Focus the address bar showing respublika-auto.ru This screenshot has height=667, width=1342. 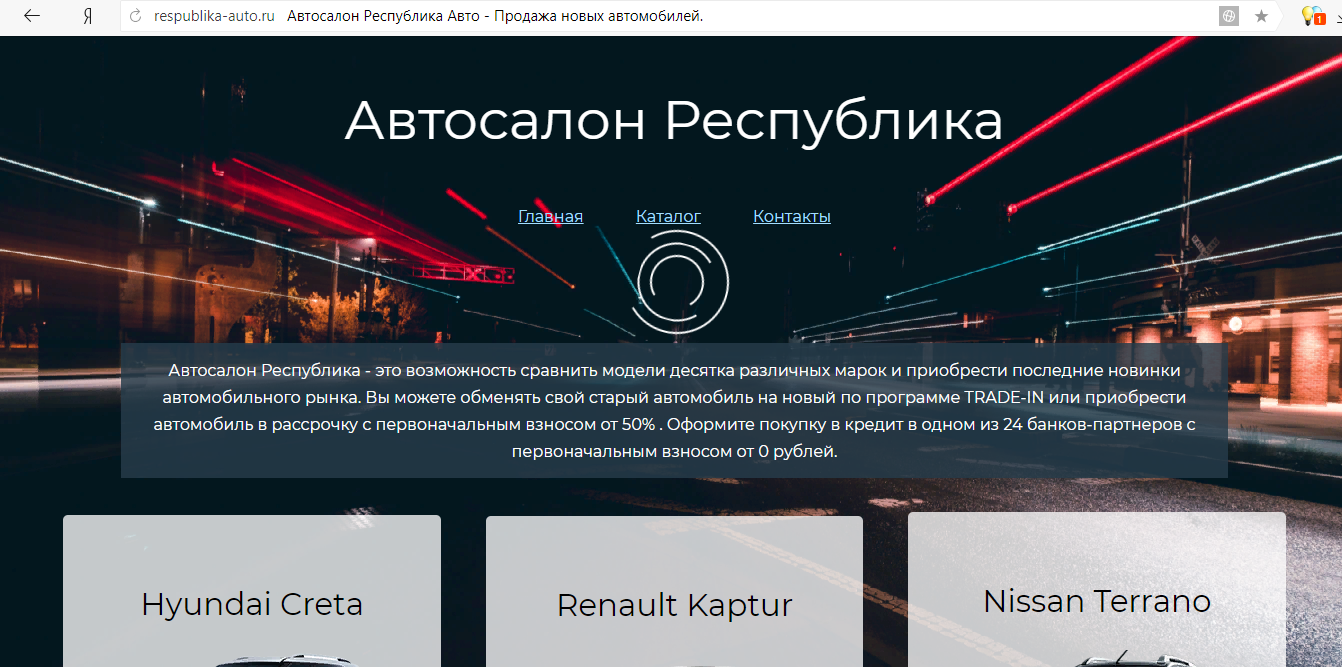coord(214,16)
